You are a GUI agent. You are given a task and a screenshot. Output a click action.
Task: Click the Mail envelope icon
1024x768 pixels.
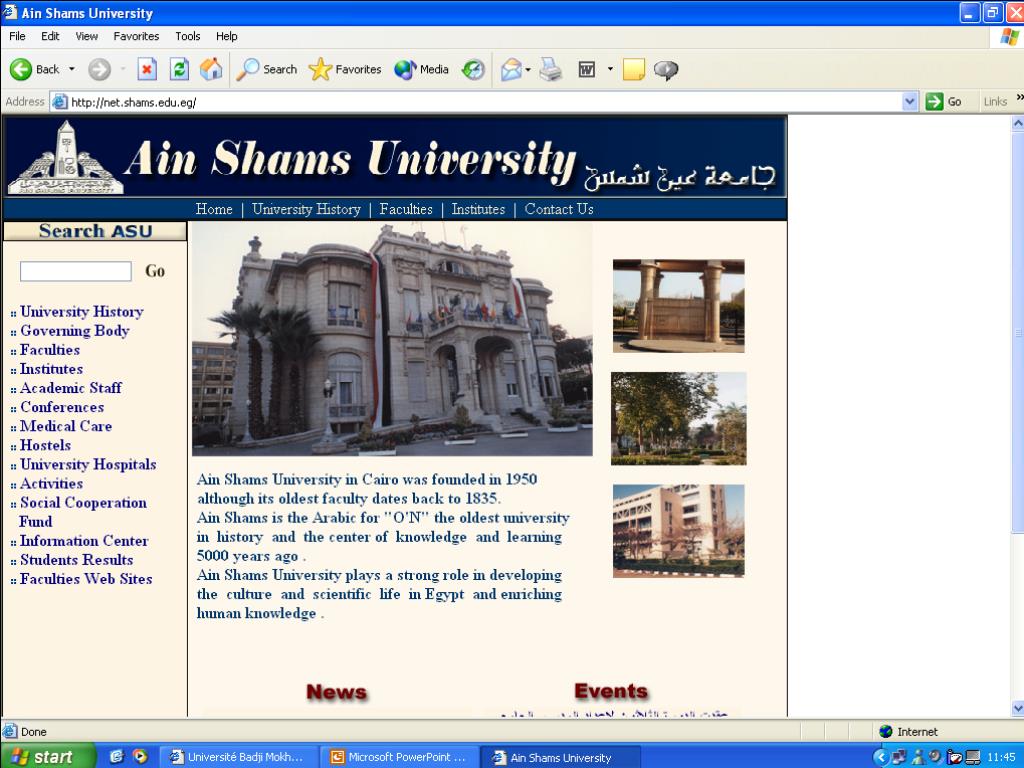[x=511, y=69]
